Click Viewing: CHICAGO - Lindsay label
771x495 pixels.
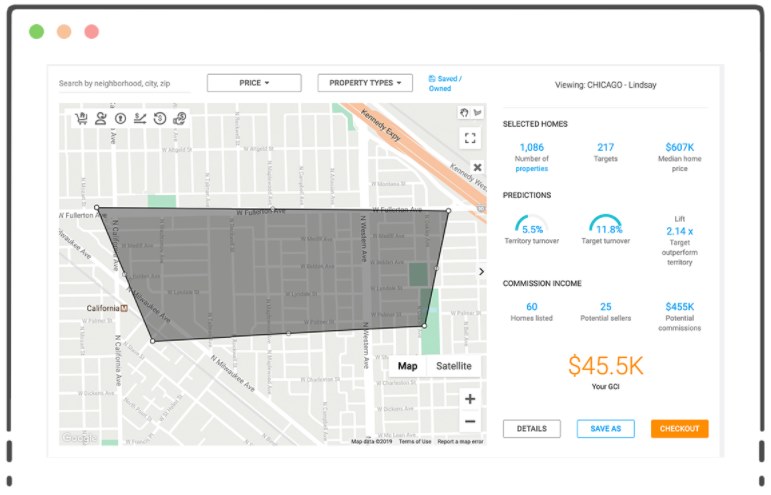(x=606, y=85)
